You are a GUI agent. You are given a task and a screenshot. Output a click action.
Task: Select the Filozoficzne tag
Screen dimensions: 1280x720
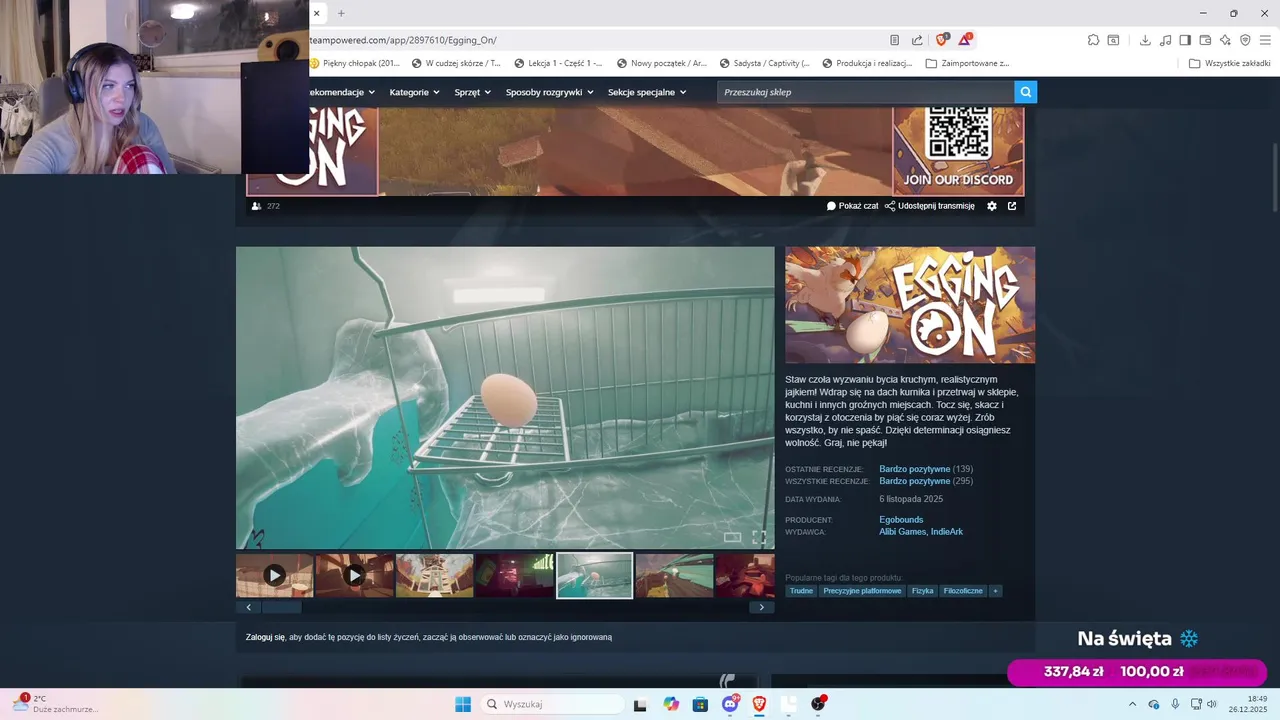point(963,591)
